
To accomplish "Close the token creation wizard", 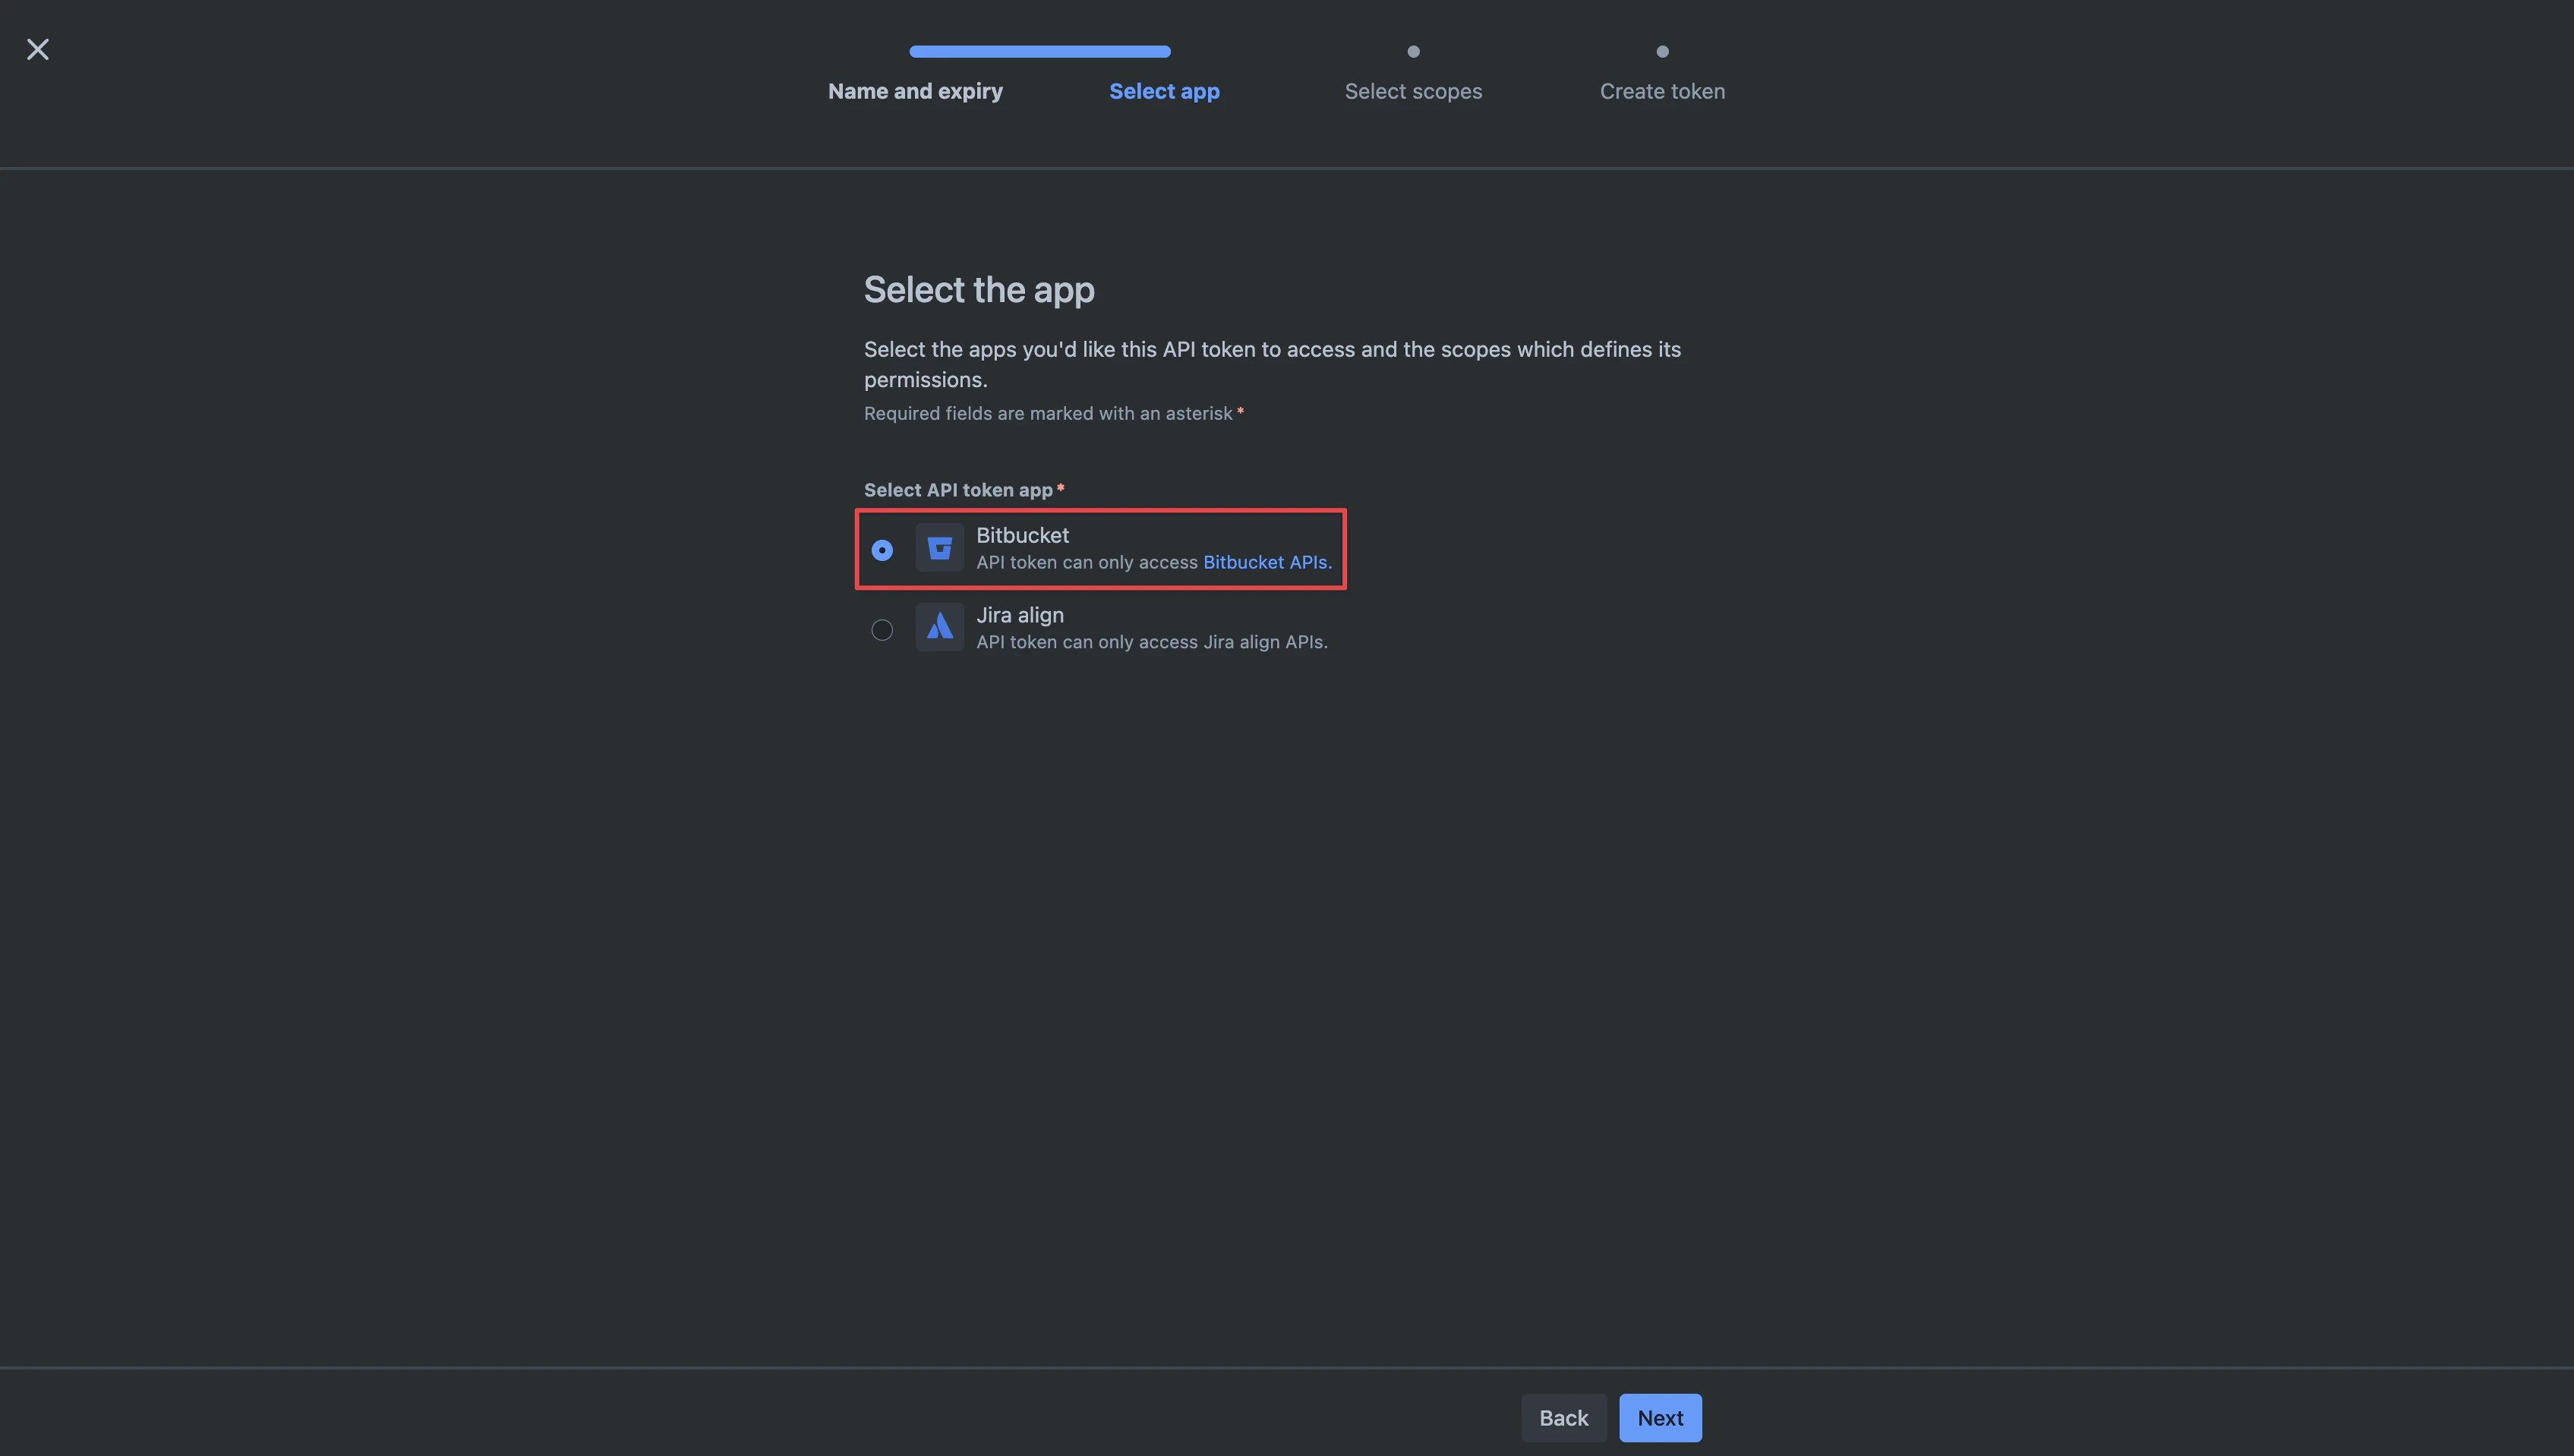I will (38, 49).
